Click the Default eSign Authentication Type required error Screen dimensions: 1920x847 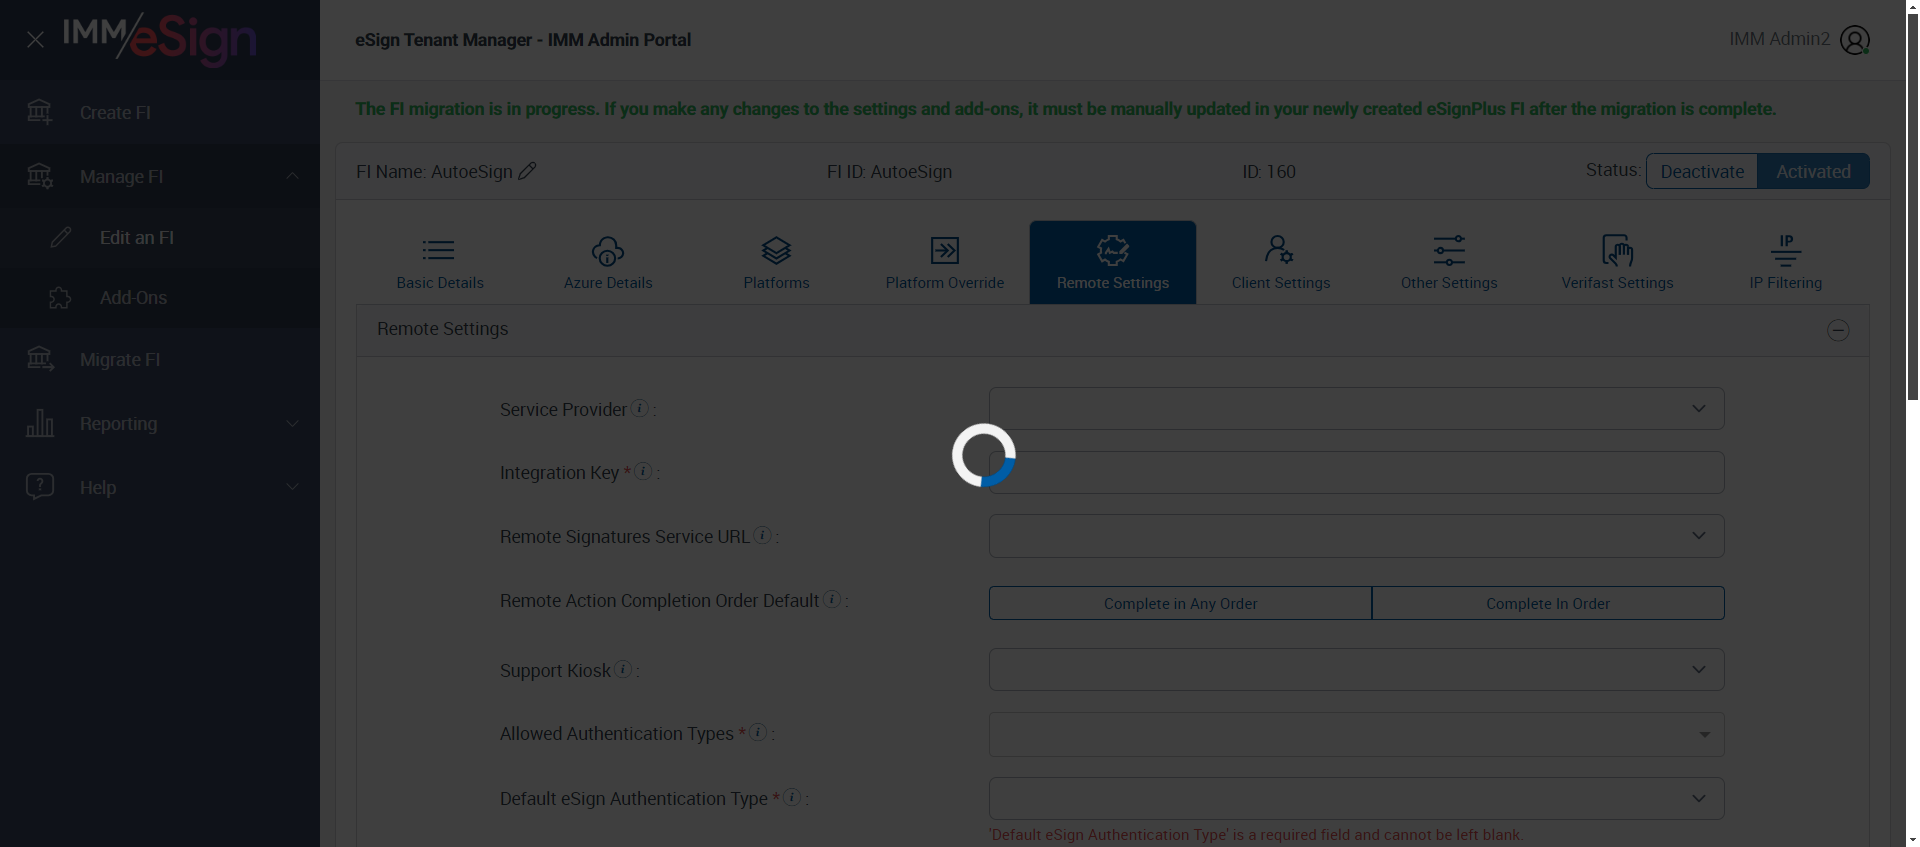(1256, 834)
